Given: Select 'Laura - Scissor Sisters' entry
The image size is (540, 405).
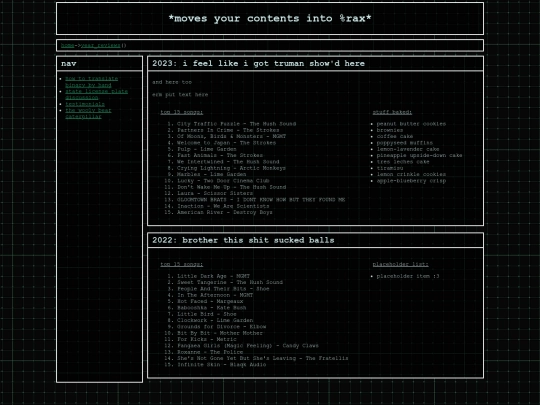Looking at the screenshot, I should [x=215, y=193].
